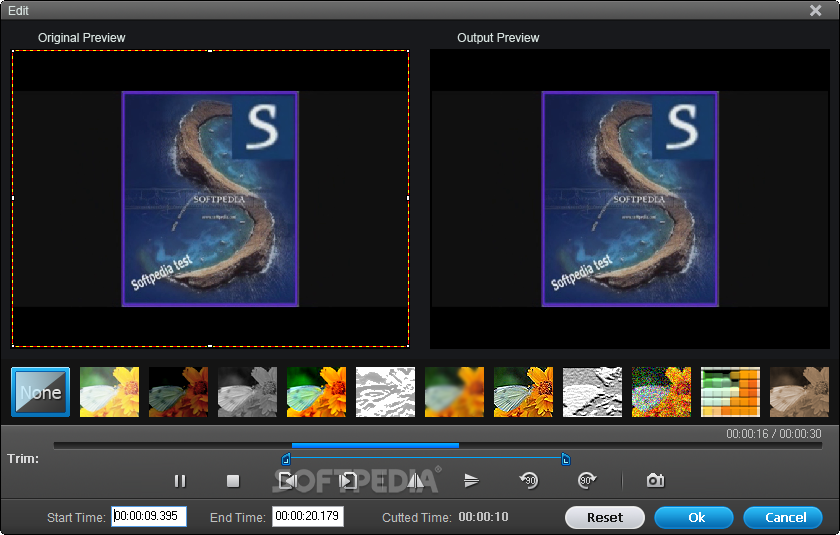Stop the video playback
Viewport: 840px width, 535px height.
[x=233, y=481]
